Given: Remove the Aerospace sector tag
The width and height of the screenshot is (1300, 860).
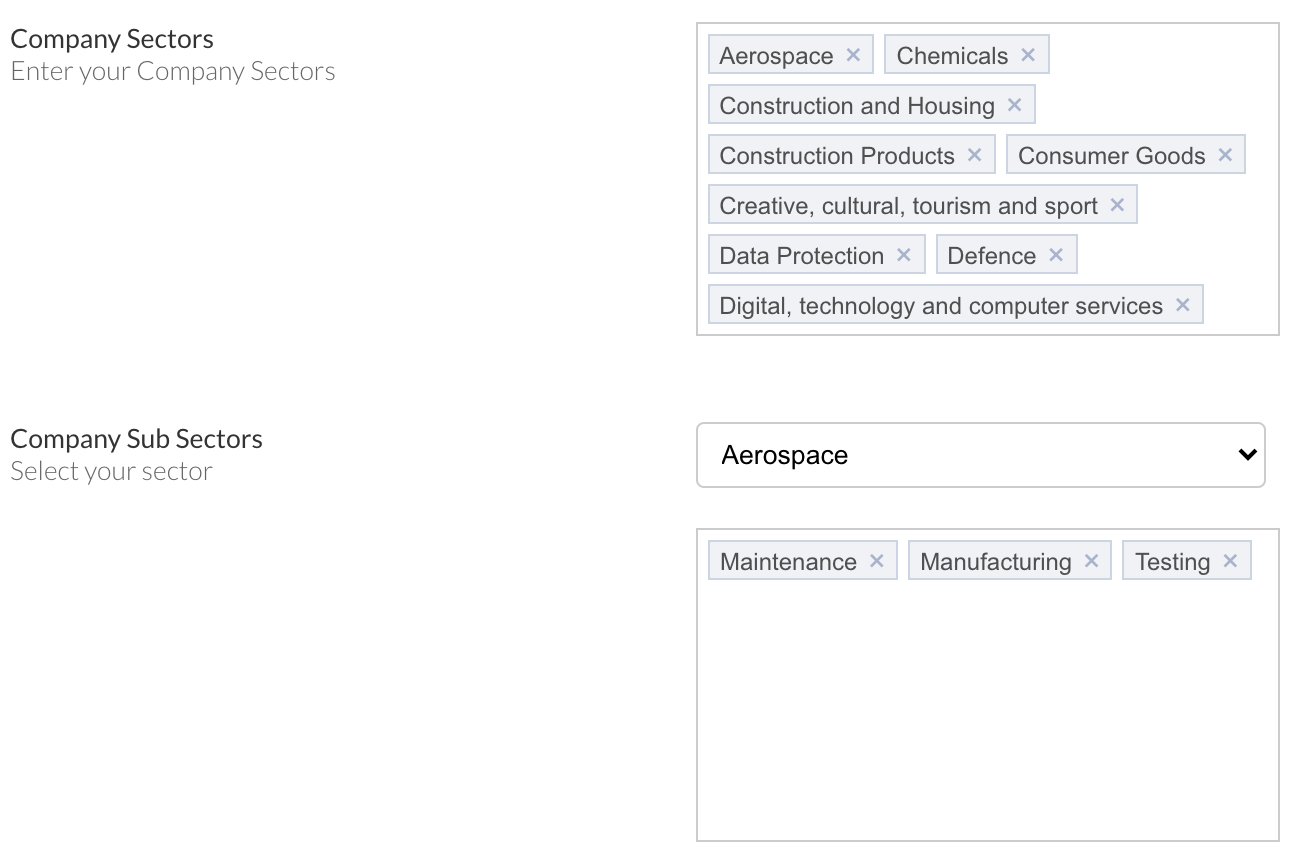Looking at the screenshot, I should [x=856, y=55].
